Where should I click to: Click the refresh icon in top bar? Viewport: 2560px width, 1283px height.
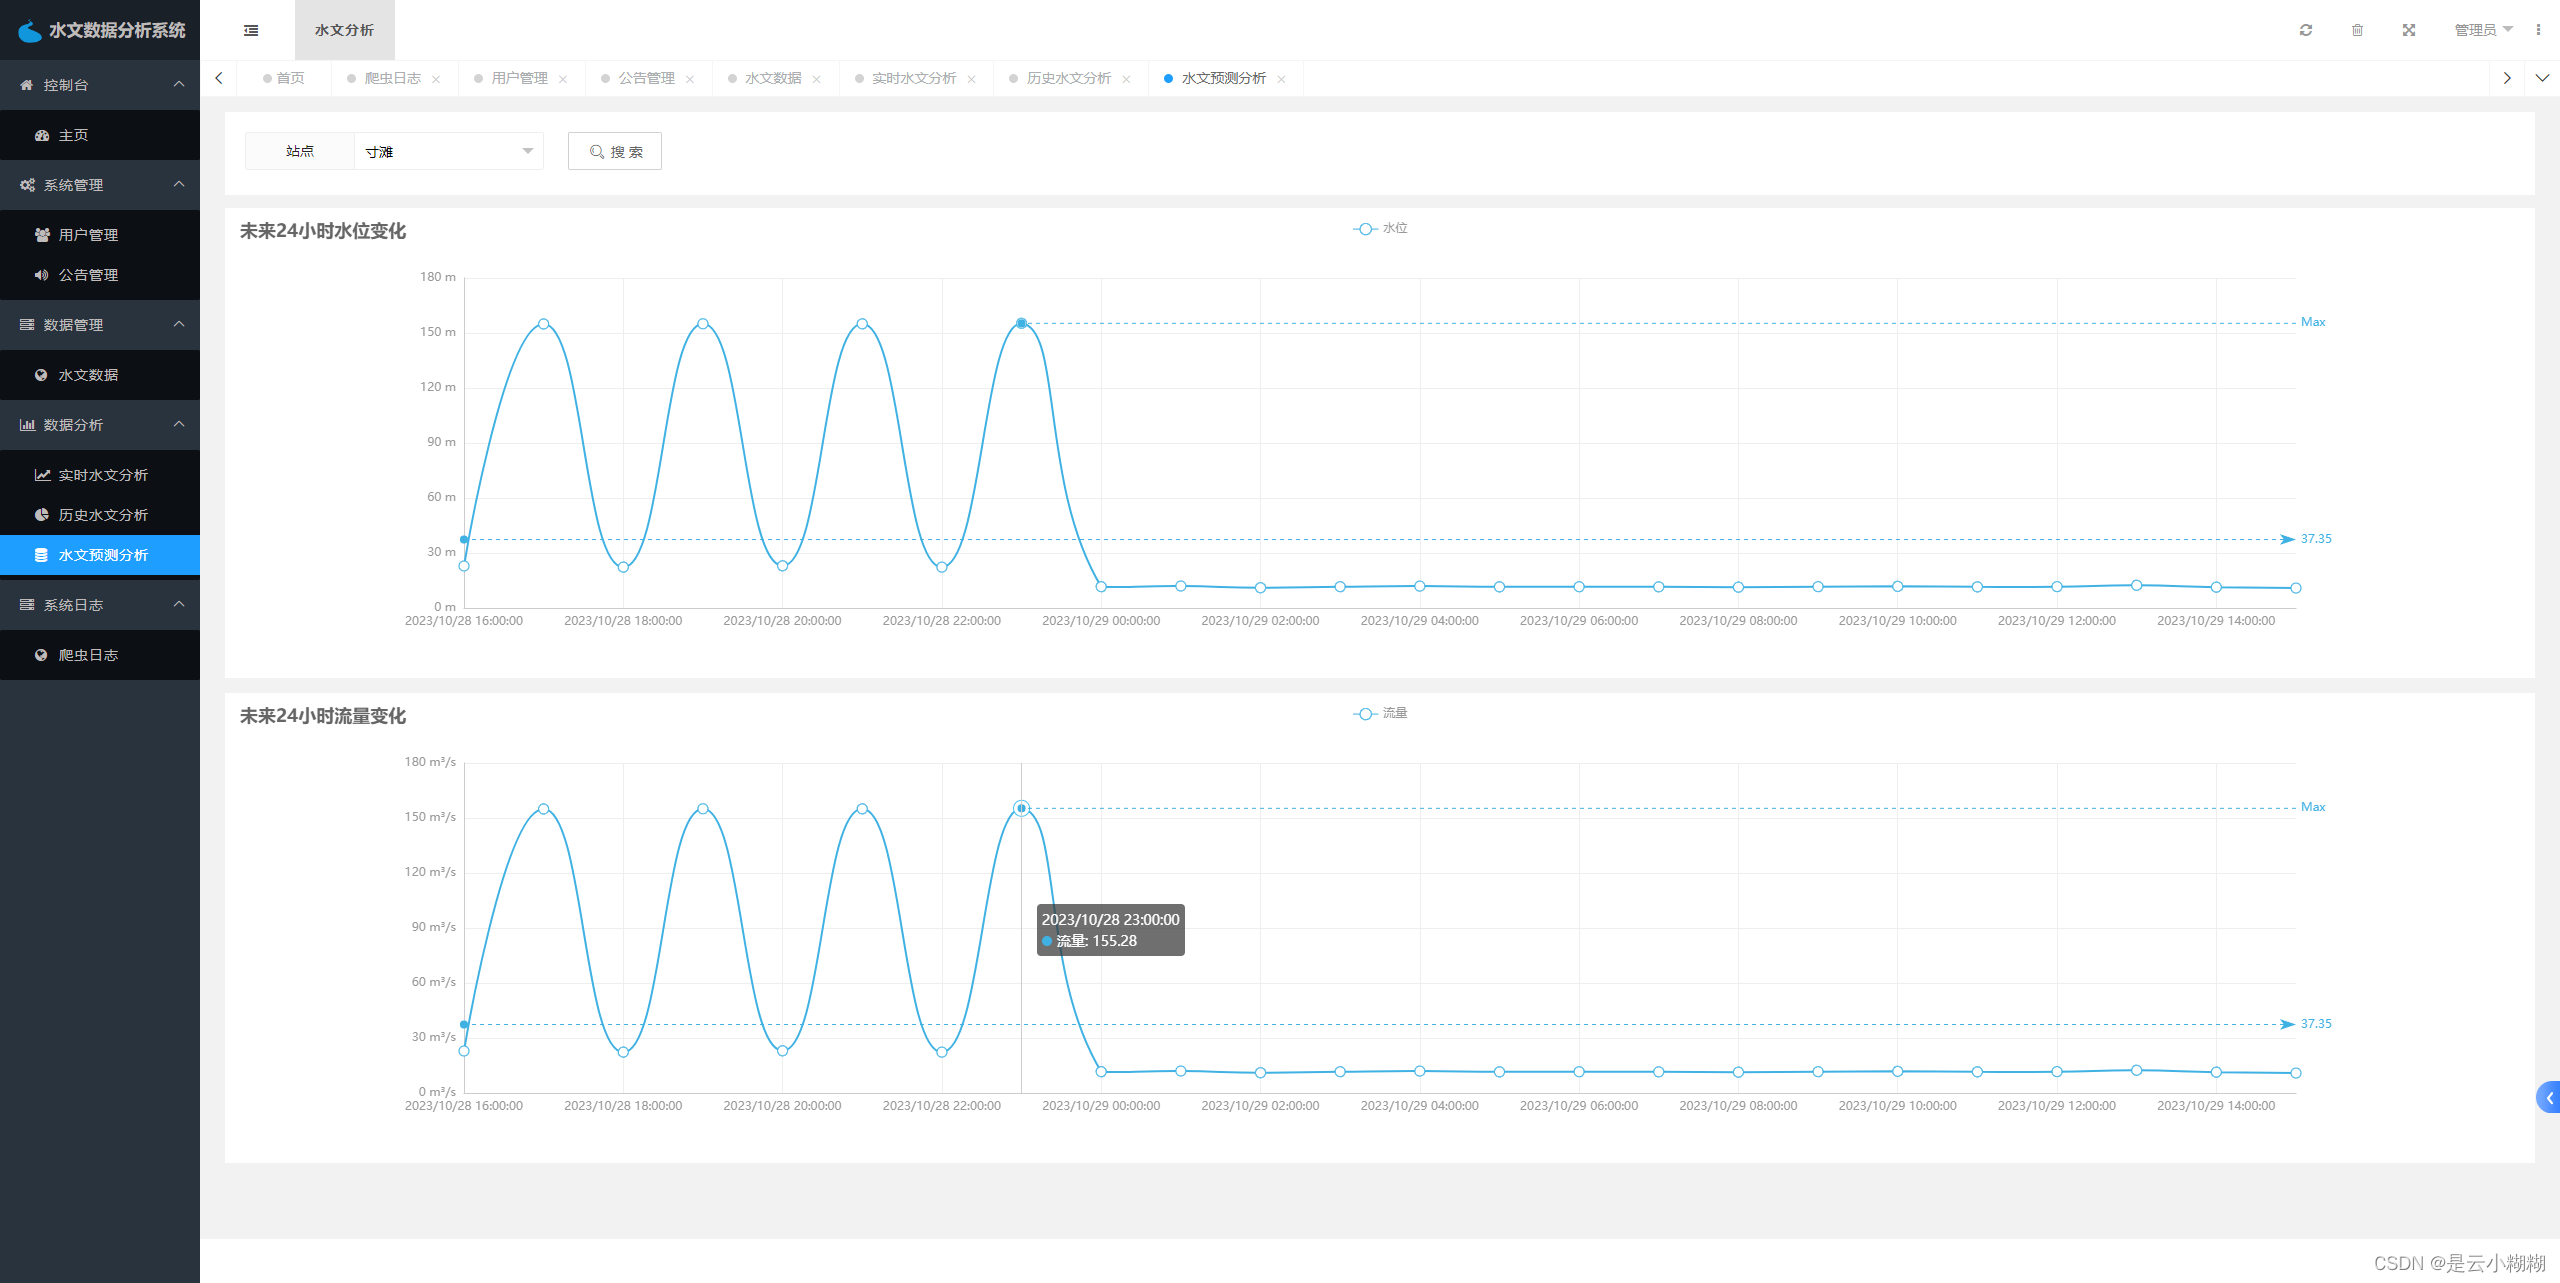[x=2306, y=30]
